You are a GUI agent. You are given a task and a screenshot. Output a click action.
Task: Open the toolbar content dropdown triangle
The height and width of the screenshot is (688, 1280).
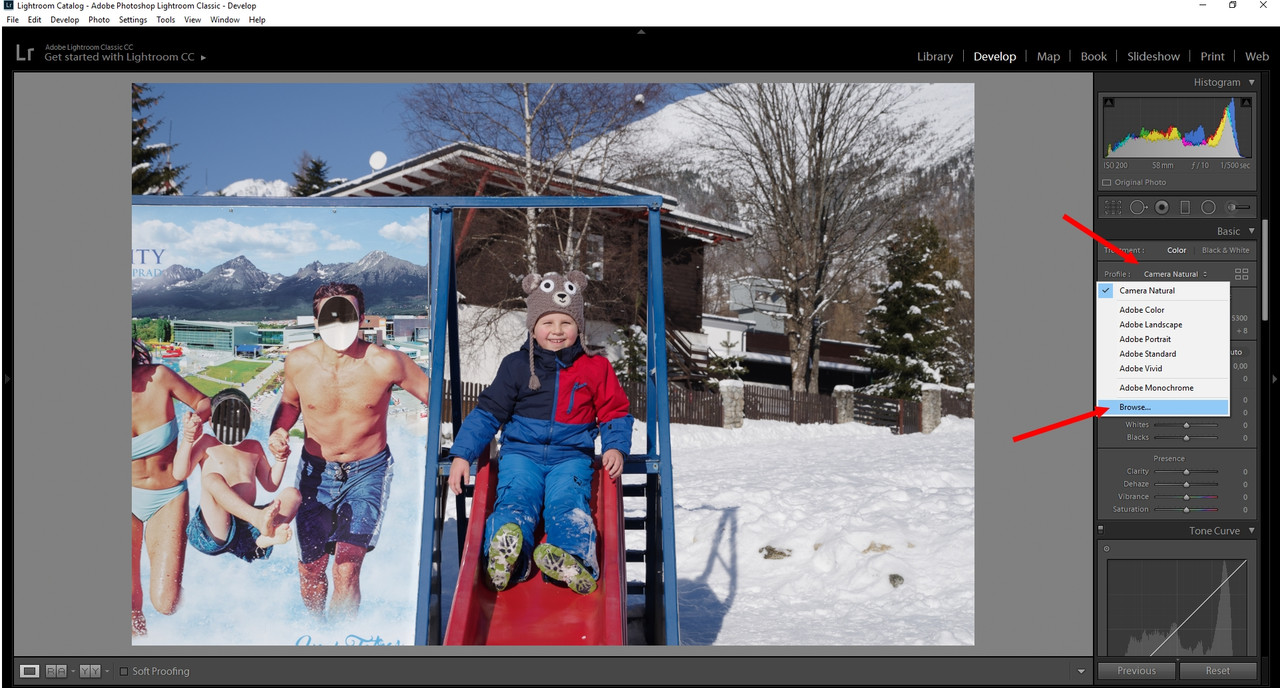tap(1081, 671)
